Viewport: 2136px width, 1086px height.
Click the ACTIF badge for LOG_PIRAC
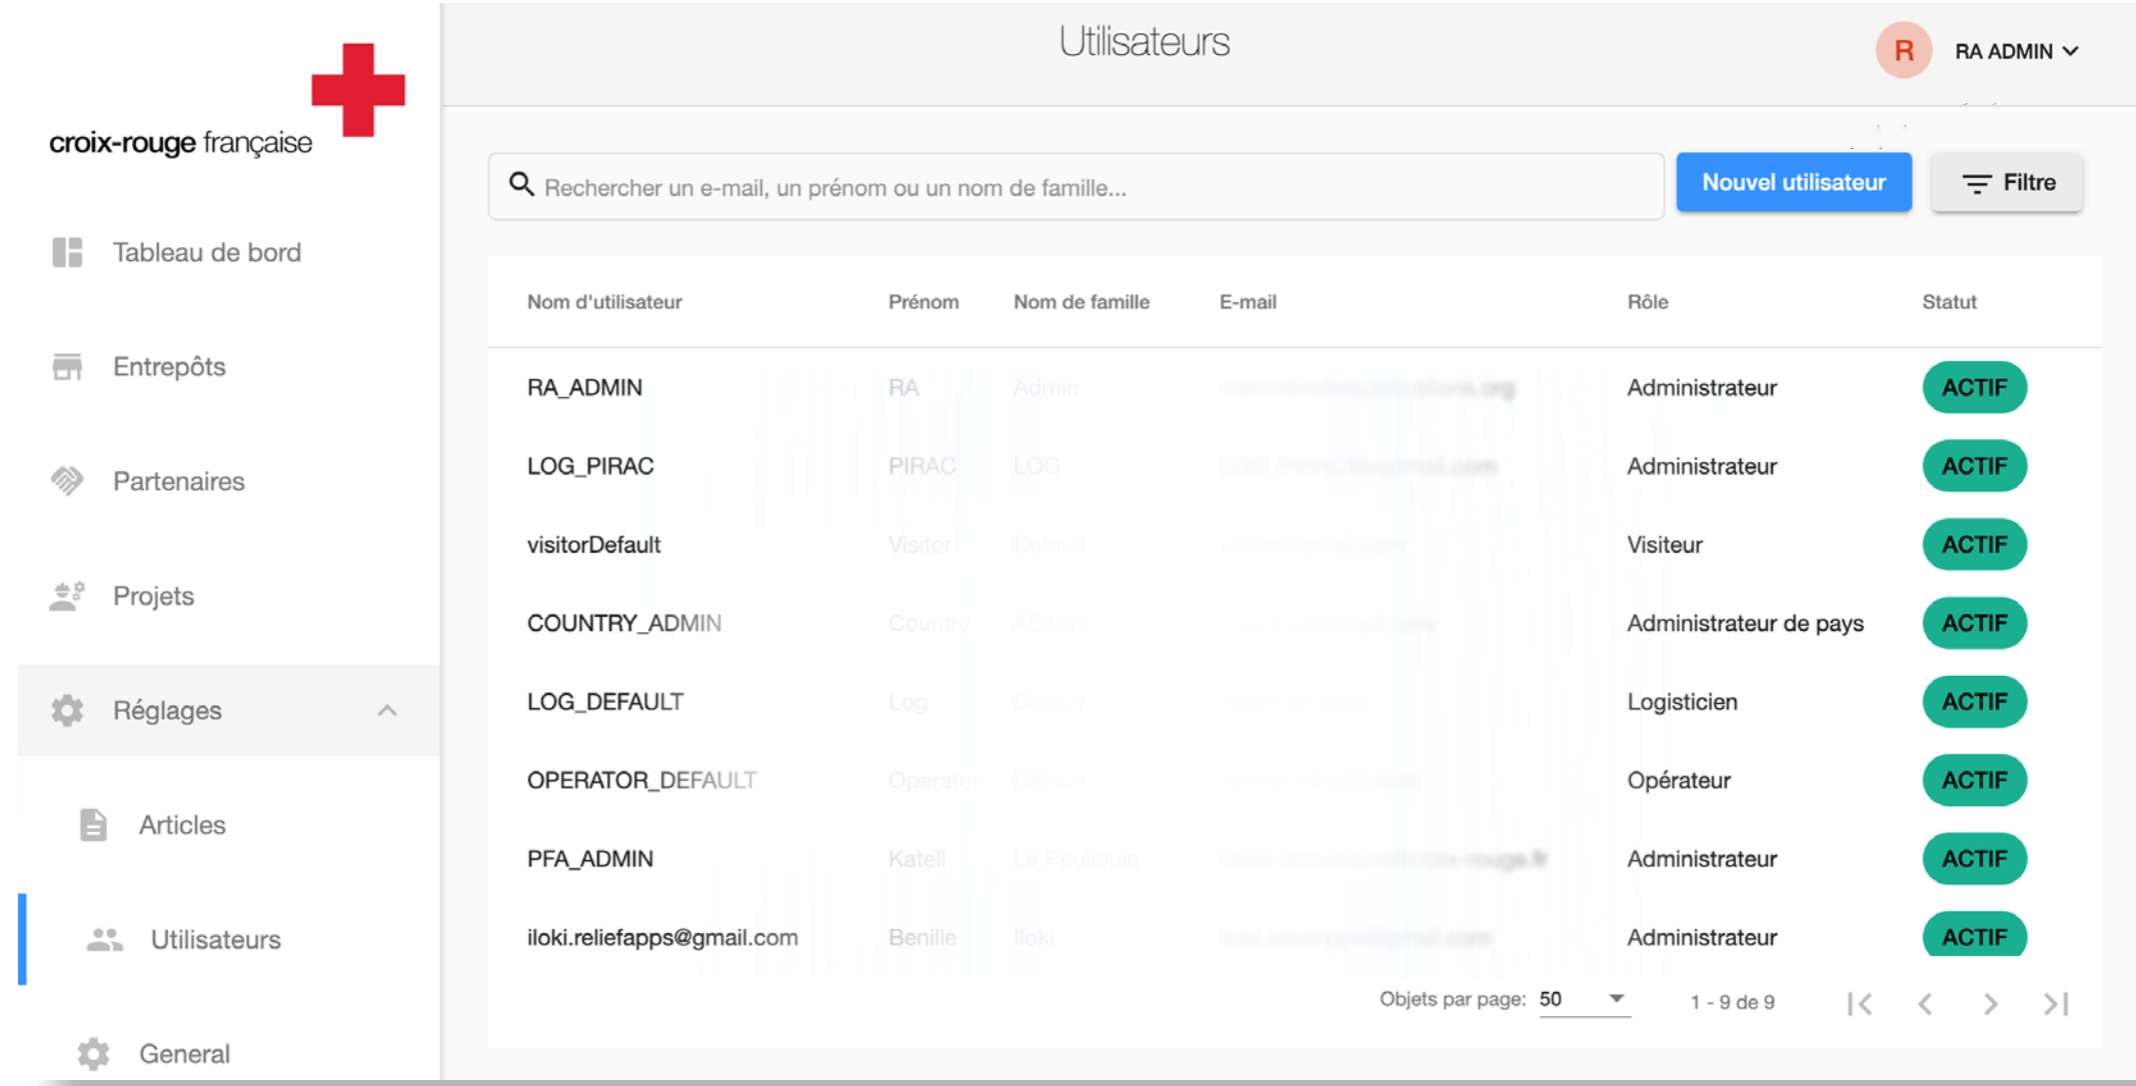(1974, 466)
